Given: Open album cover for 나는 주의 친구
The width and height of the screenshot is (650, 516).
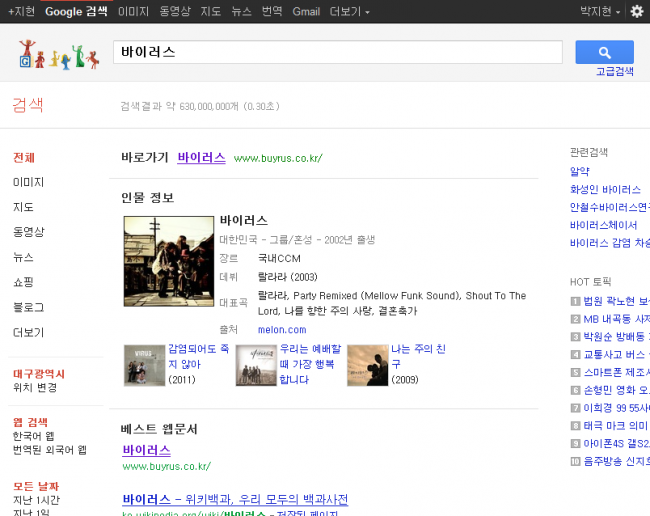Looking at the screenshot, I should (x=367, y=365).
